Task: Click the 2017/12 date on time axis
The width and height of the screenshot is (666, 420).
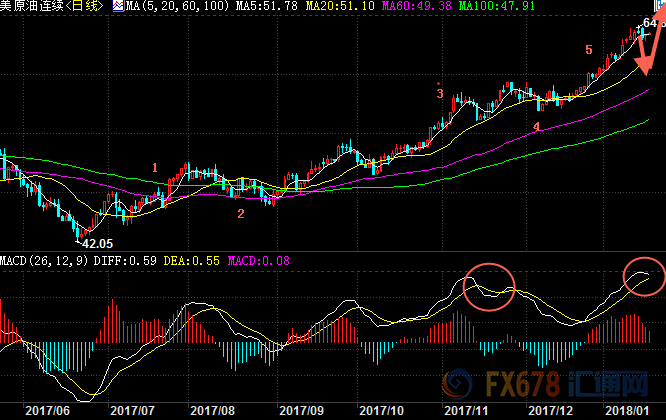Action: pos(550,411)
